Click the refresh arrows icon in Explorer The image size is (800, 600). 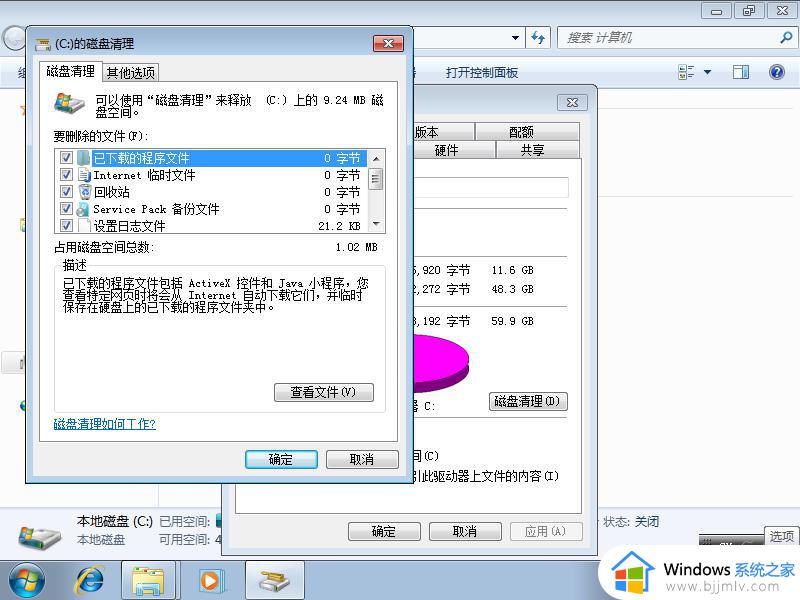pos(538,38)
